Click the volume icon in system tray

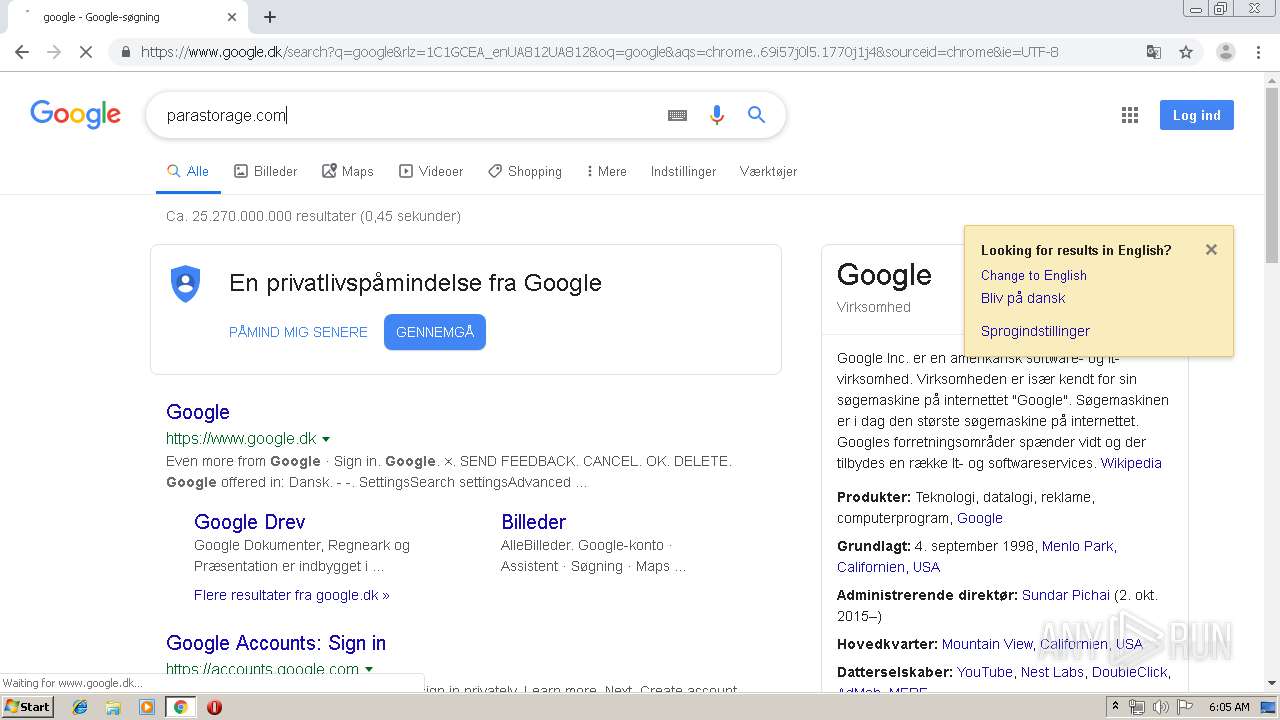(x=1161, y=707)
